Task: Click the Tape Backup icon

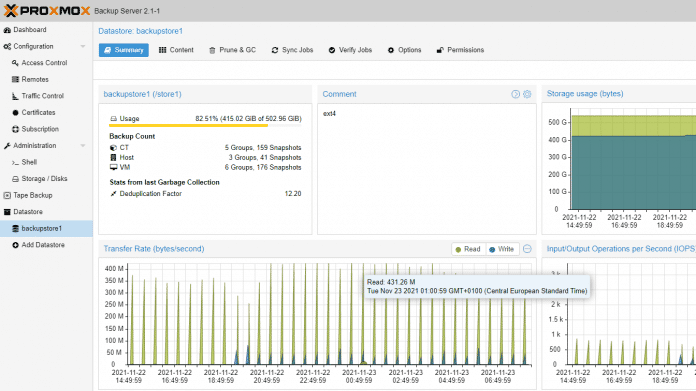Action: 7,195
